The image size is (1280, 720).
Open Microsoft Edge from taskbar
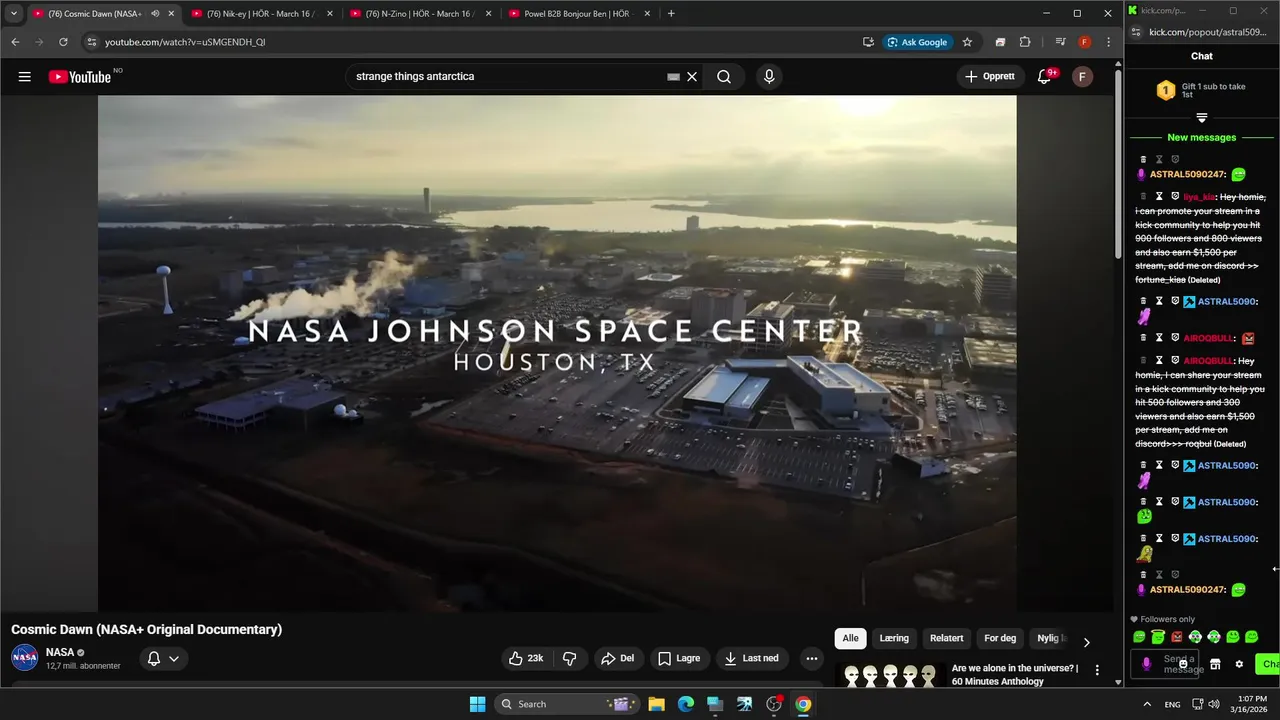[686, 704]
